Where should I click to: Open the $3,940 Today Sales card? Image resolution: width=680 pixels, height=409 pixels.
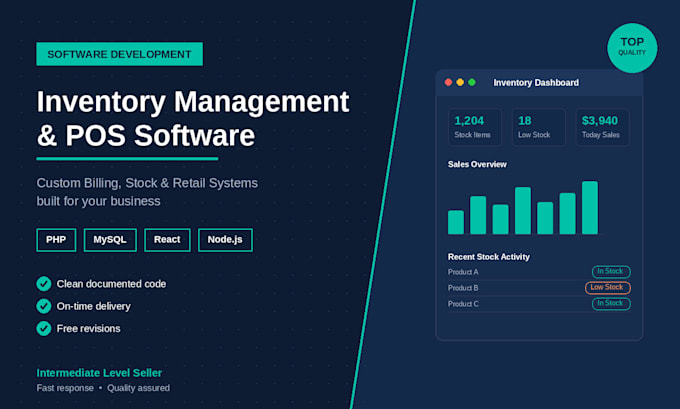coord(602,127)
